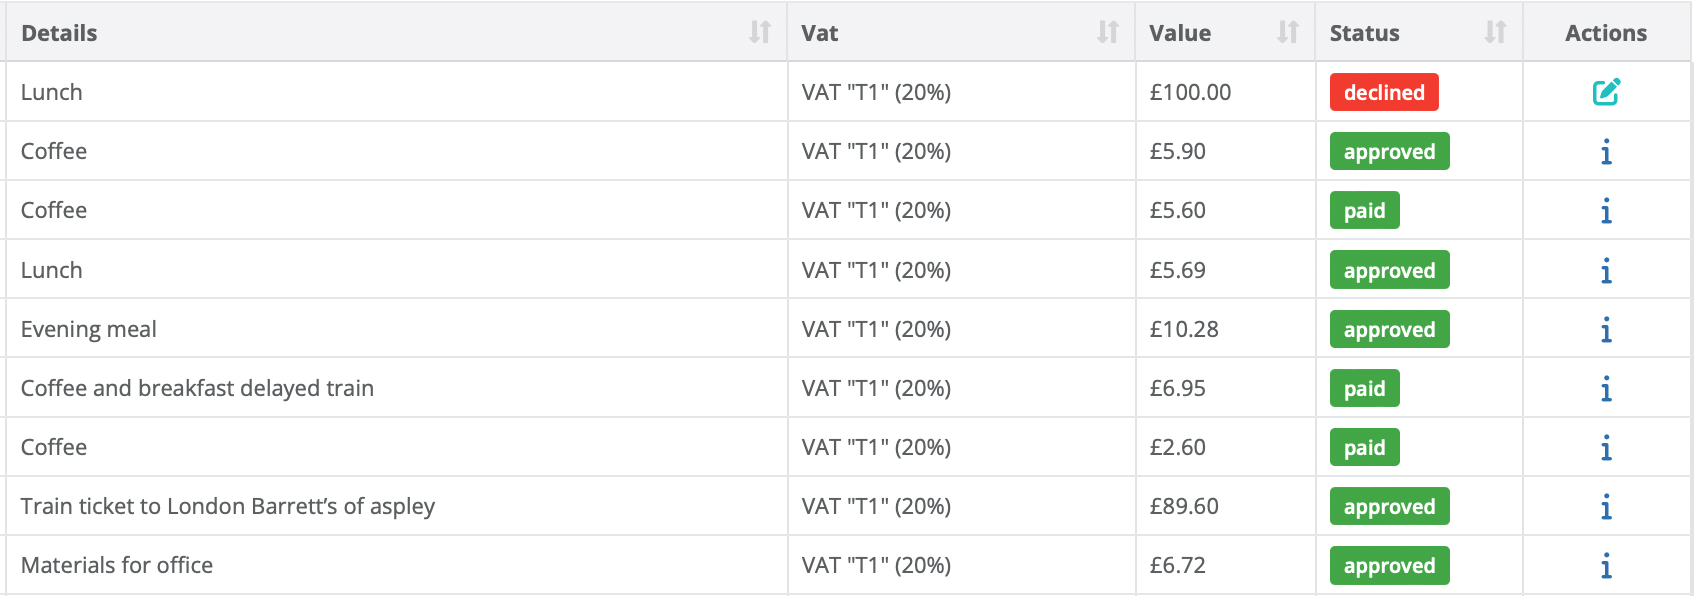Open info icon for £5.90 Coffee
This screenshot has height=596, width=1694.
1606,152
